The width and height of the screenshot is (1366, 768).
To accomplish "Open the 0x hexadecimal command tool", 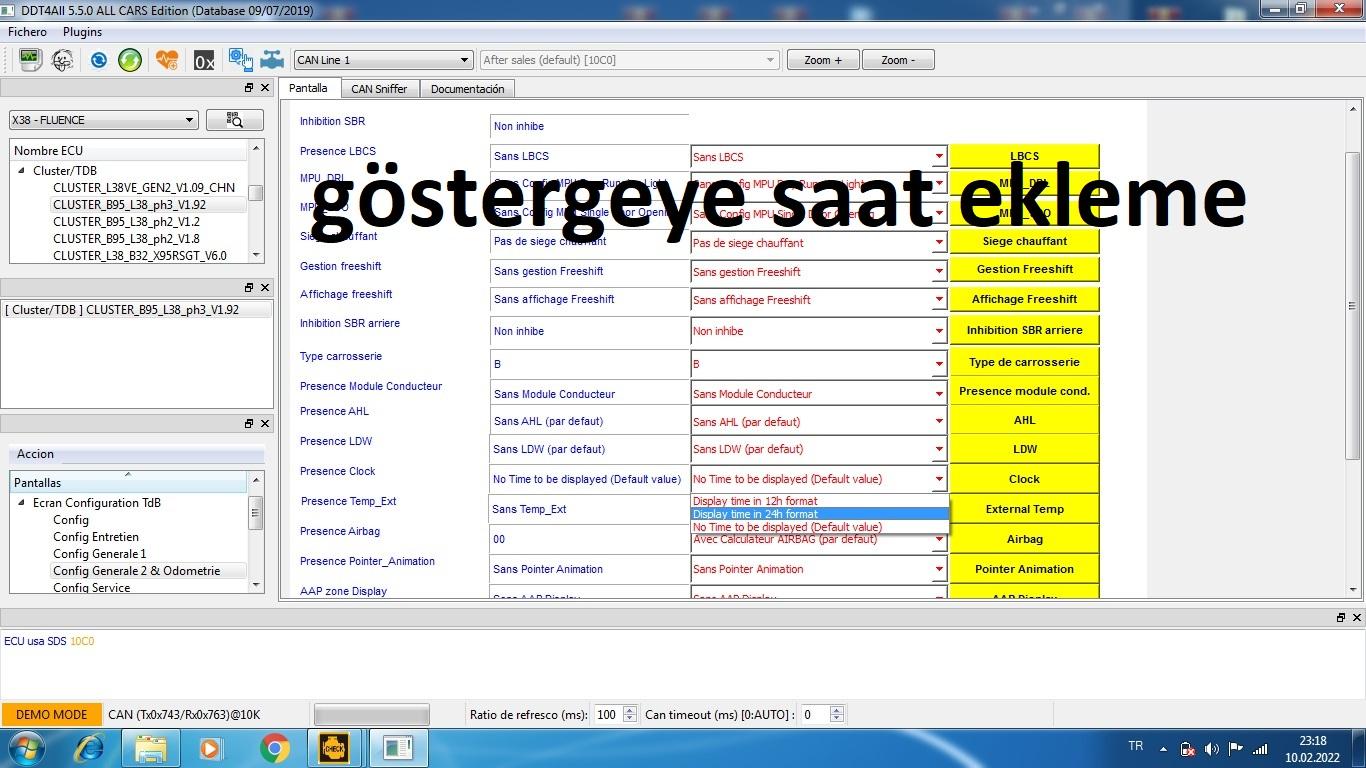I will pos(204,61).
